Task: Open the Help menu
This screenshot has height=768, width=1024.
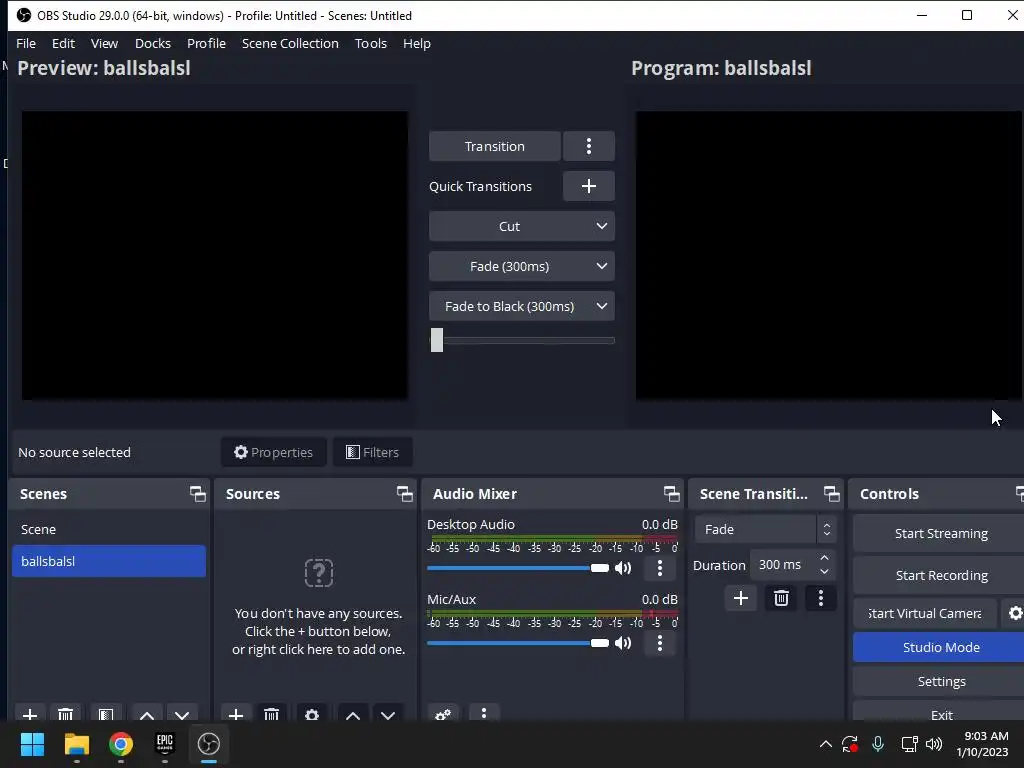Action: click(417, 43)
